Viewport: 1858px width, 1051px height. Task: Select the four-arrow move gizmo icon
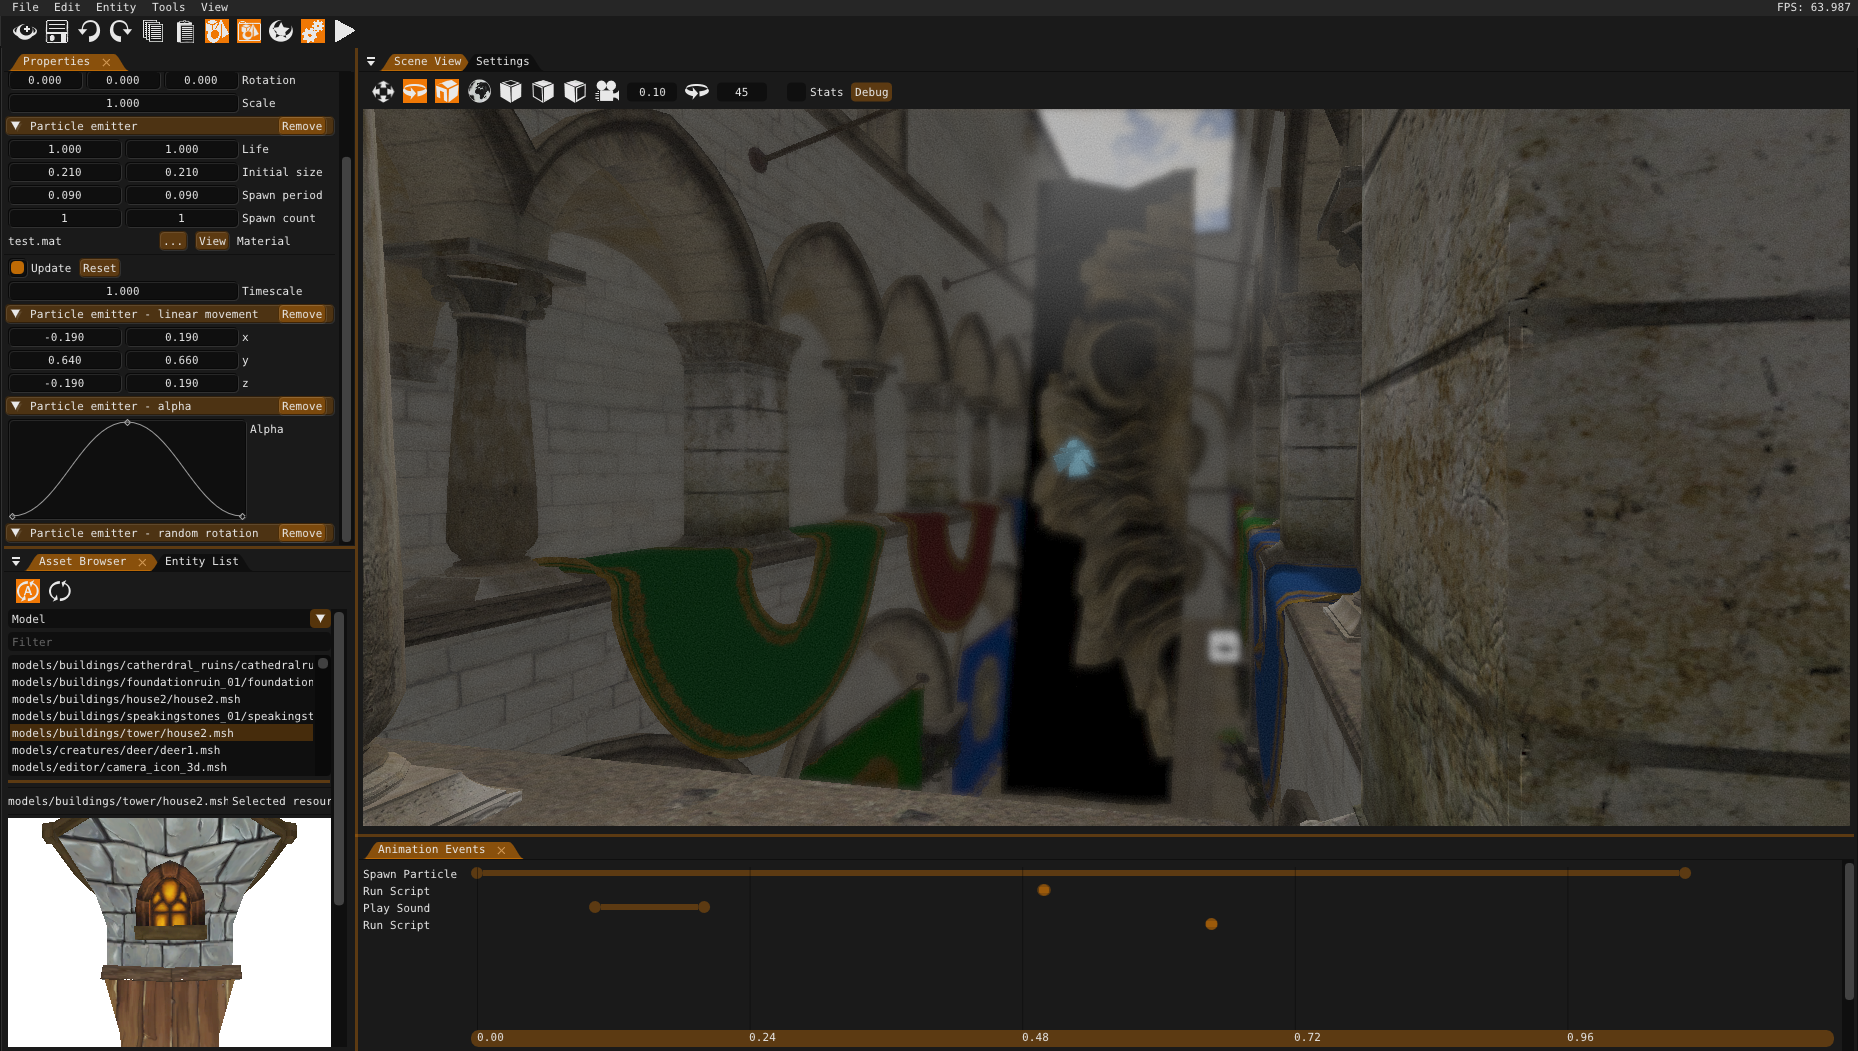click(x=383, y=92)
